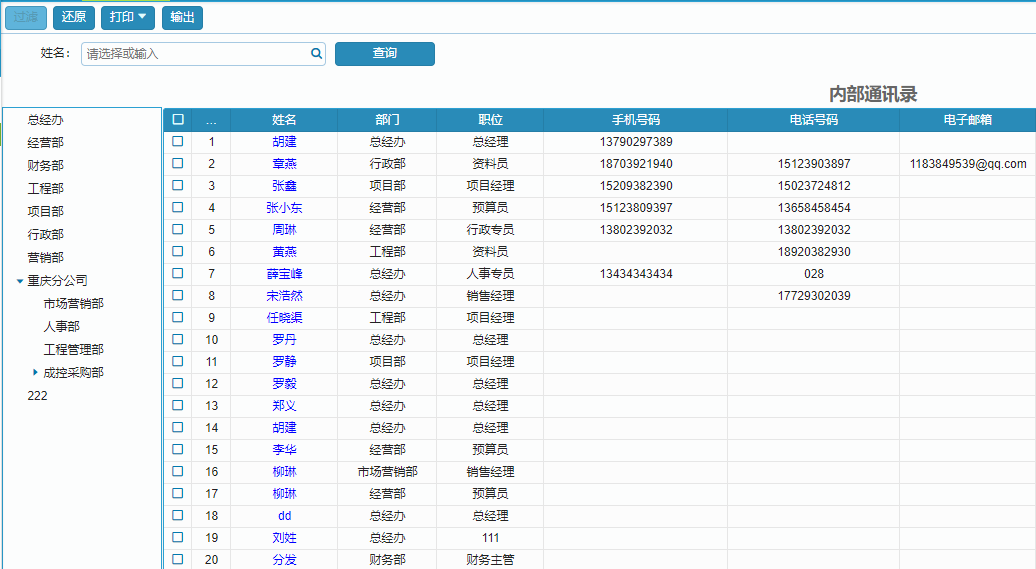Select 财务部 in the department tree
Screen dimensions: 1036x569
coord(46,166)
